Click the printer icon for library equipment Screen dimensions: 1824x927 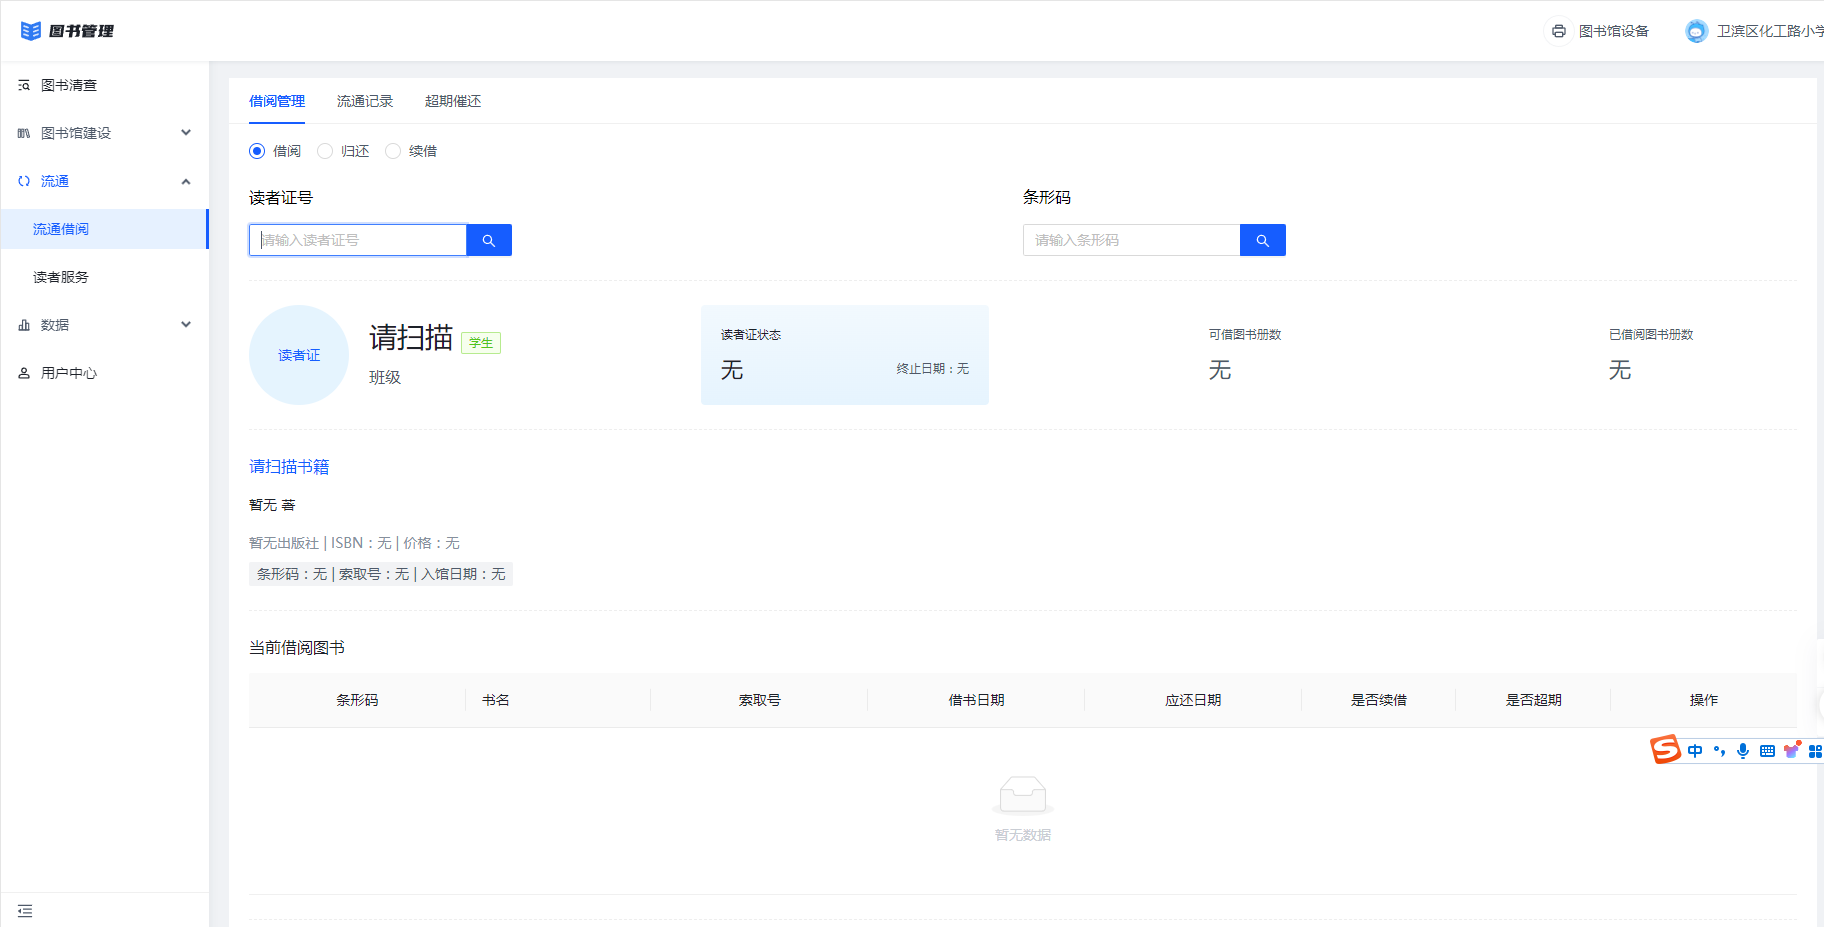(1558, 31)
